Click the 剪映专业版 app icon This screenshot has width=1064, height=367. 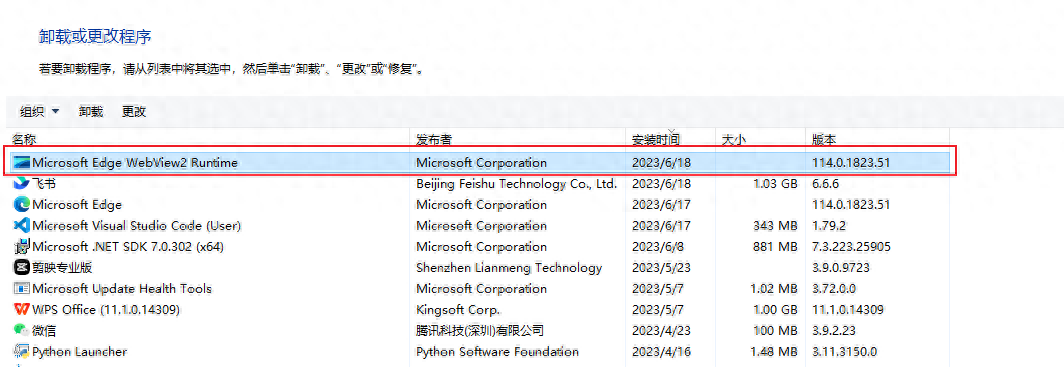22,267
